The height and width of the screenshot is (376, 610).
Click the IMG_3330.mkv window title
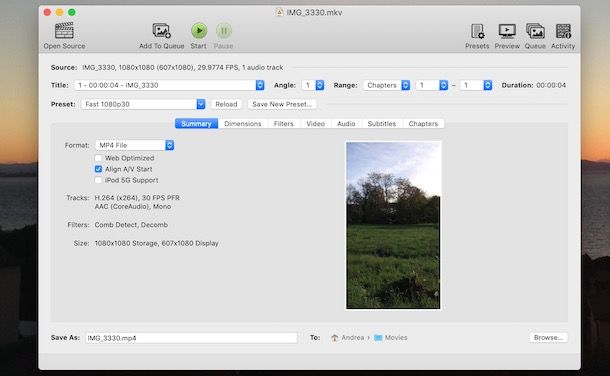tap(314, 12)
